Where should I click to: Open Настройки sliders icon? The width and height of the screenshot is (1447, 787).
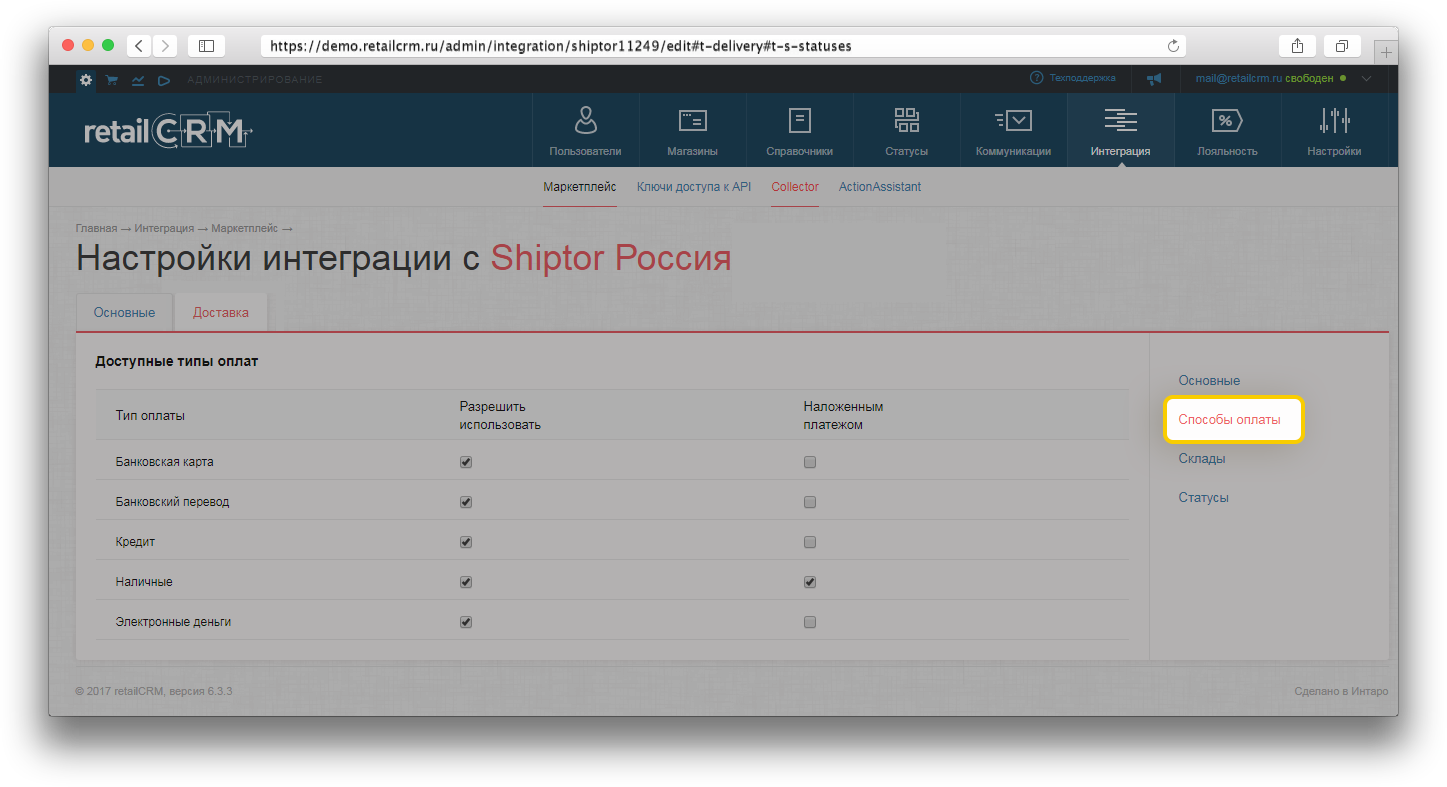pyautogui.click(x=1334, y=121)
